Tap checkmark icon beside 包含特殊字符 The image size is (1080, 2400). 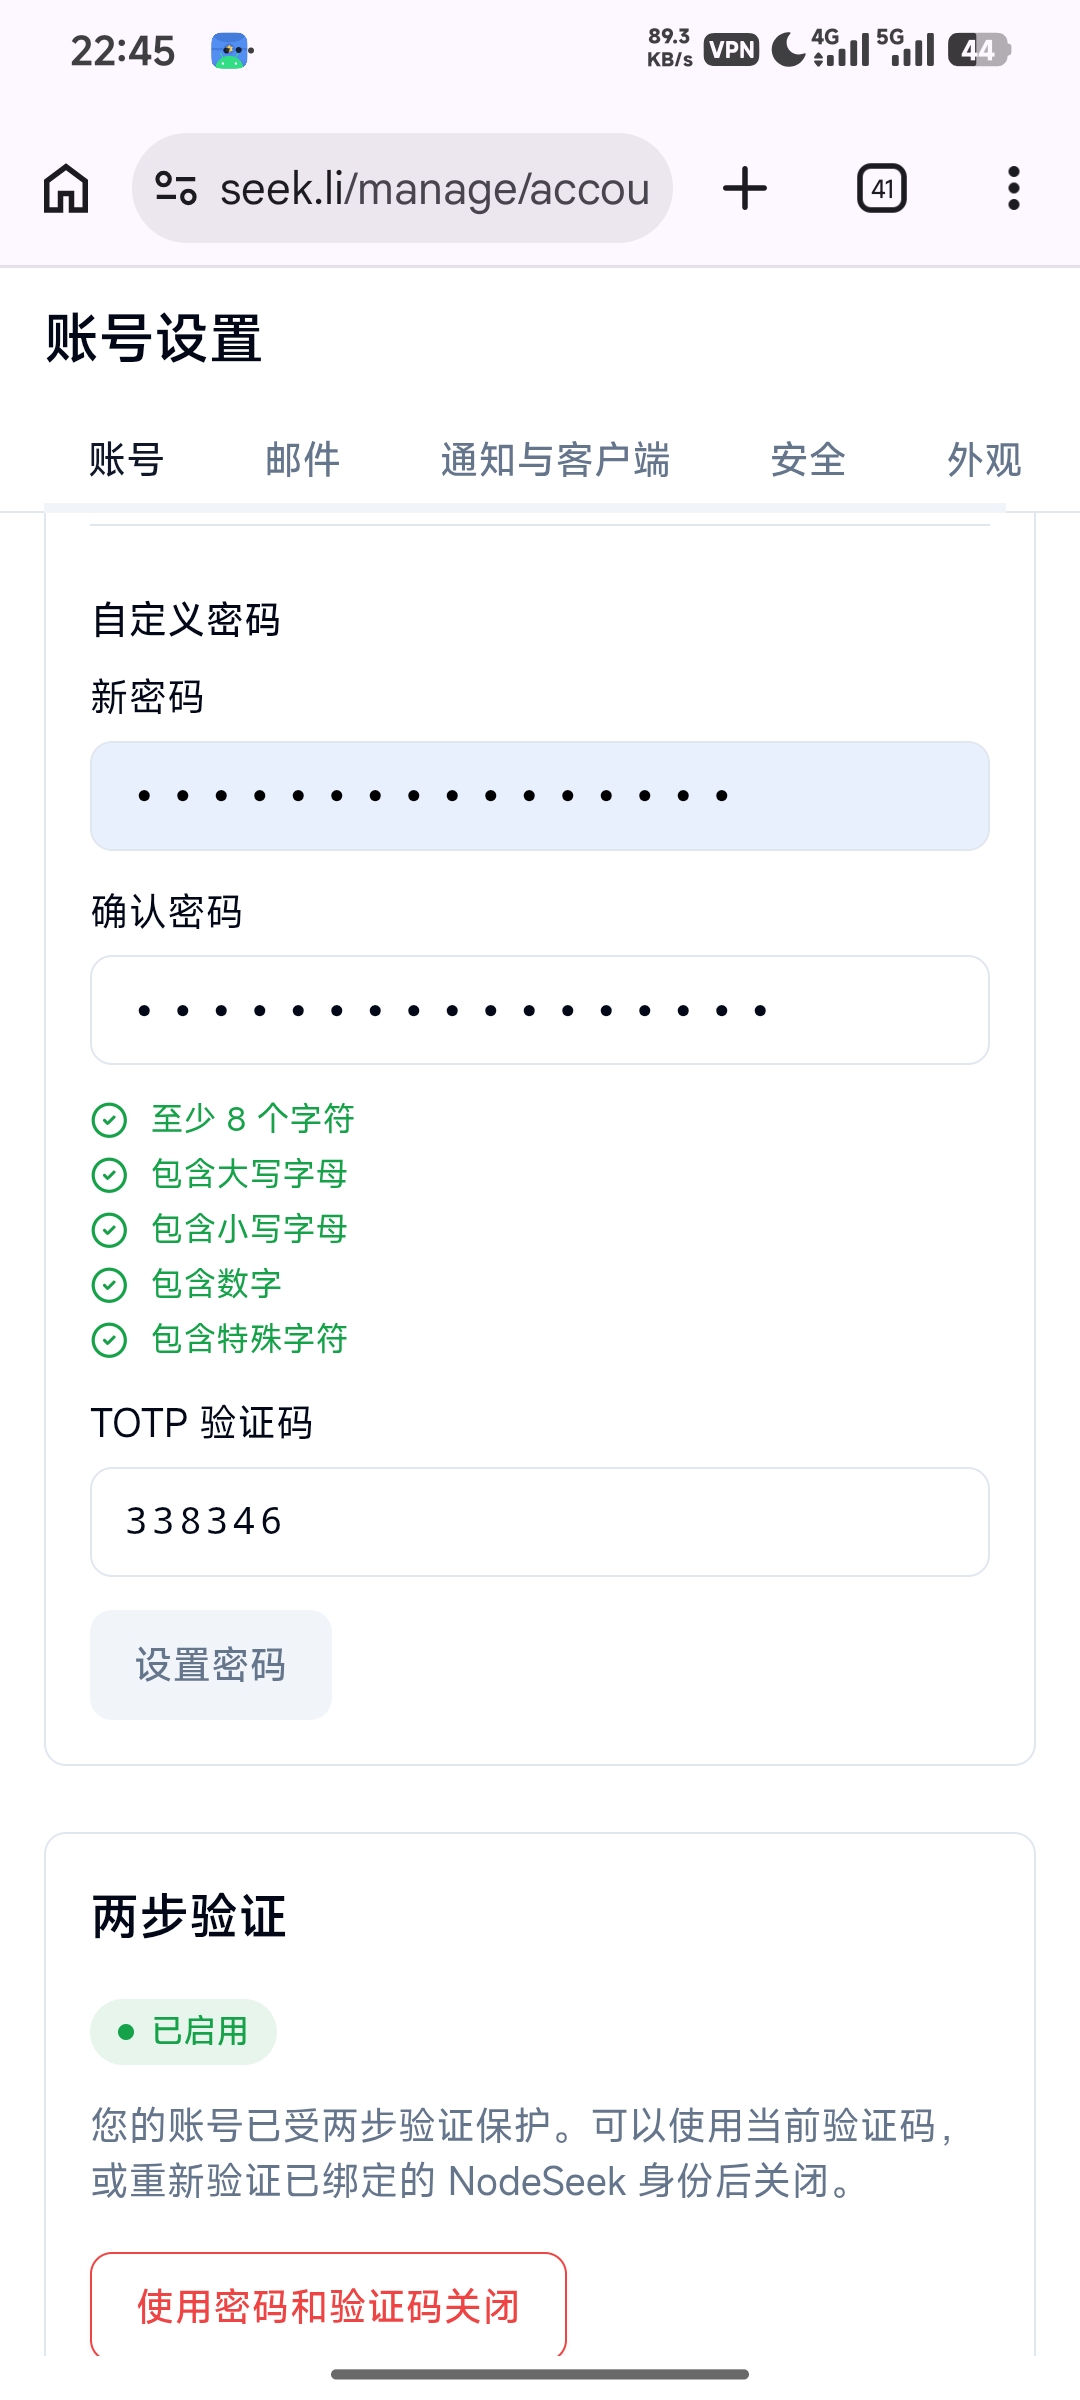pyautogui.click(x=109, y=1340)
